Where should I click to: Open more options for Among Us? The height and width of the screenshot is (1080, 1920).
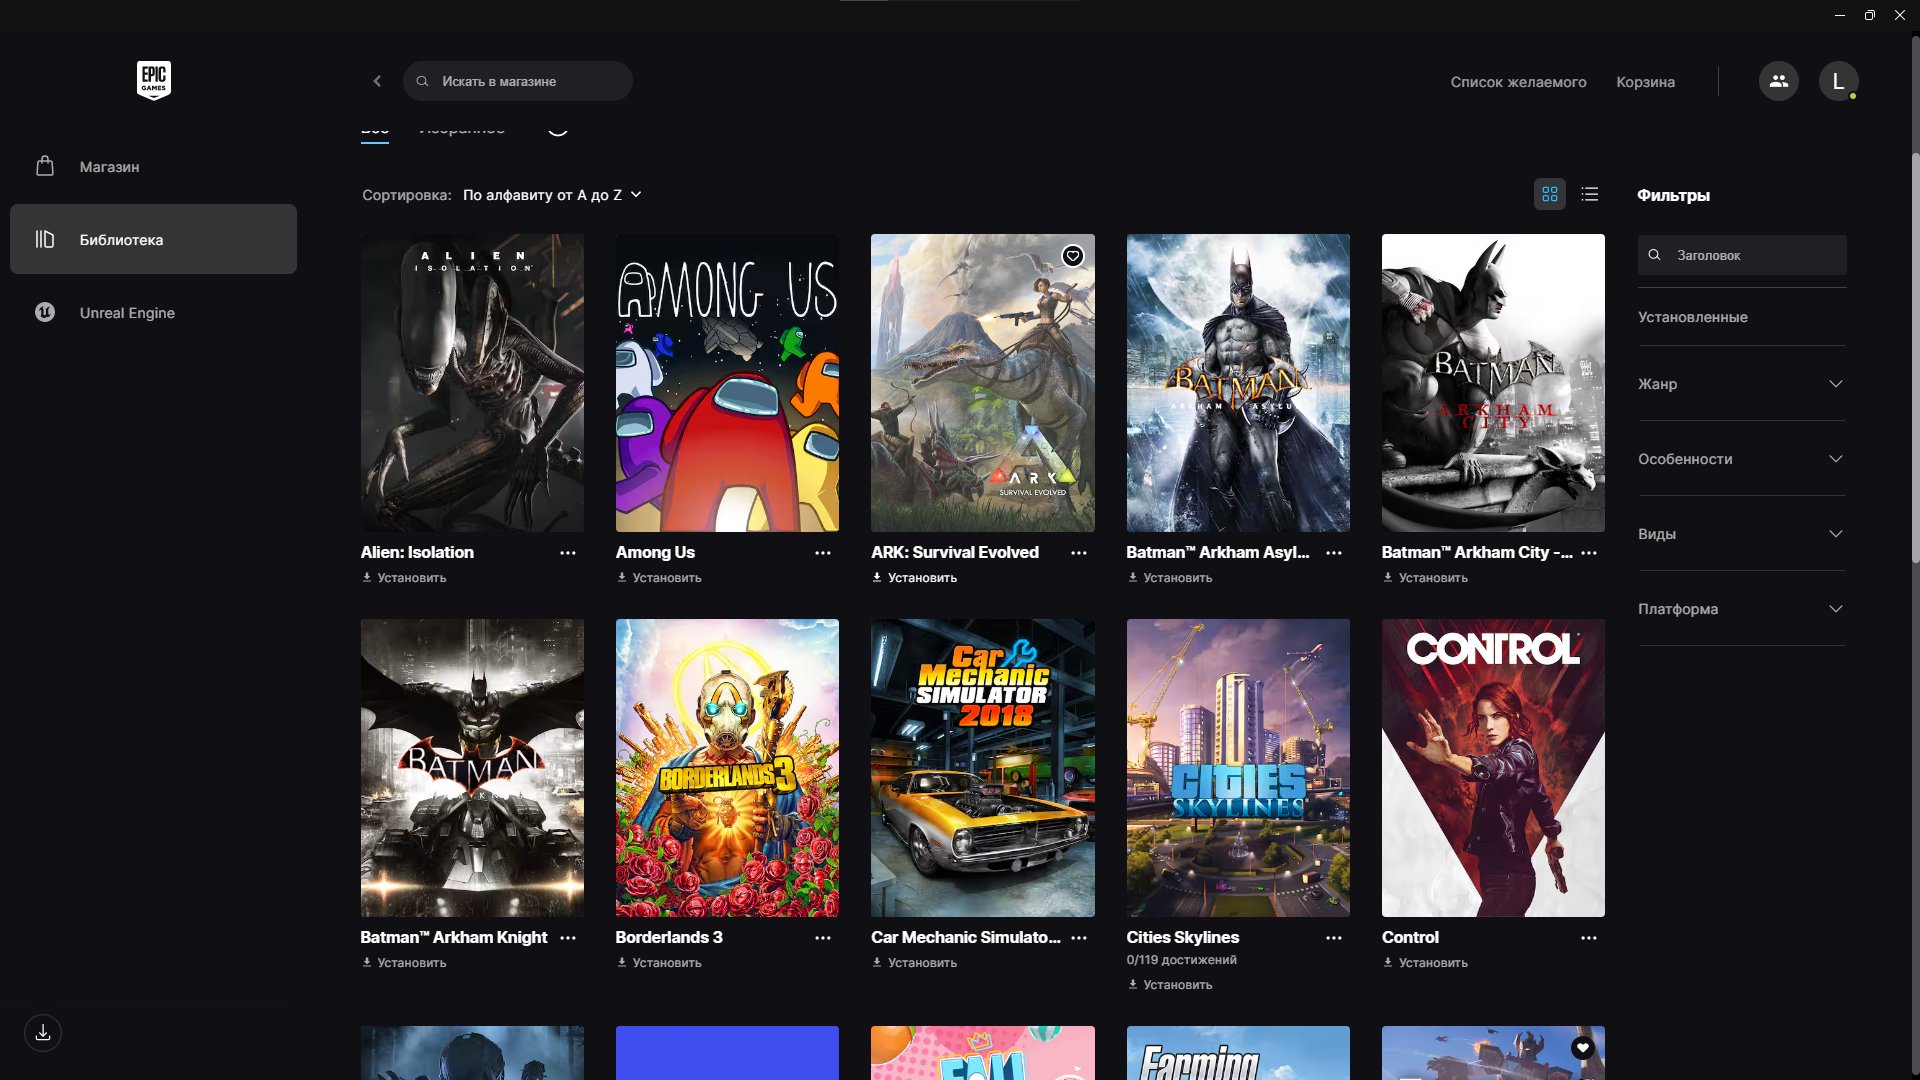pyautogui.click(x=822, y=553)
